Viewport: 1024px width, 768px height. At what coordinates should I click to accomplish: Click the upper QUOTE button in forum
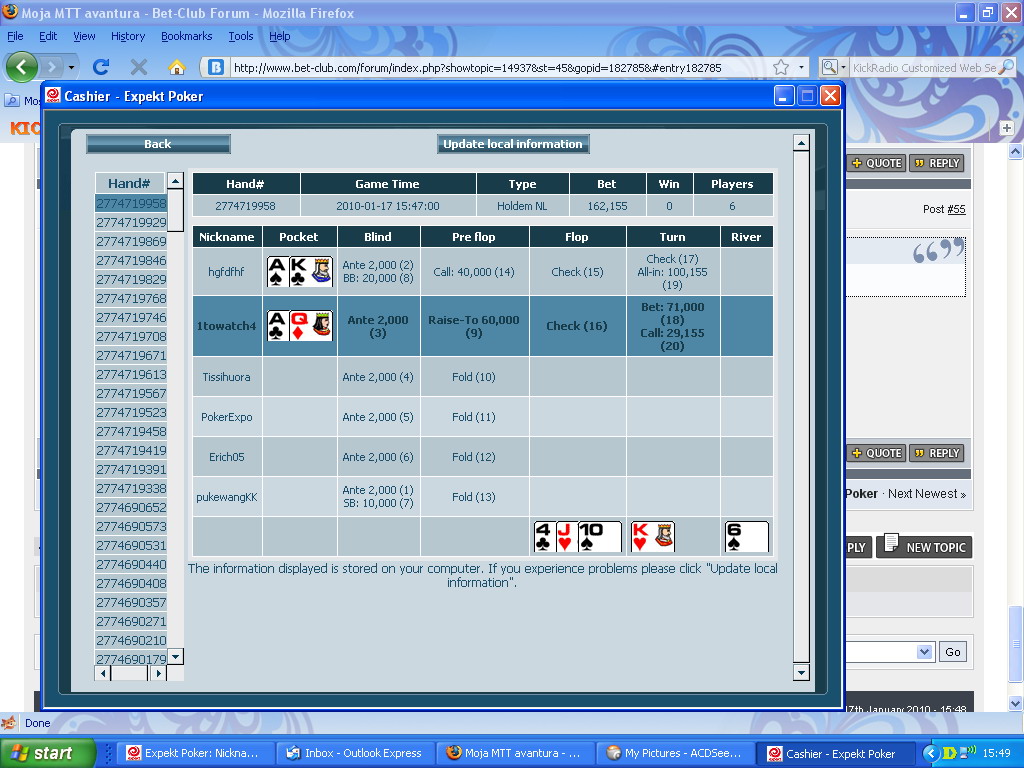pos(876,163)
